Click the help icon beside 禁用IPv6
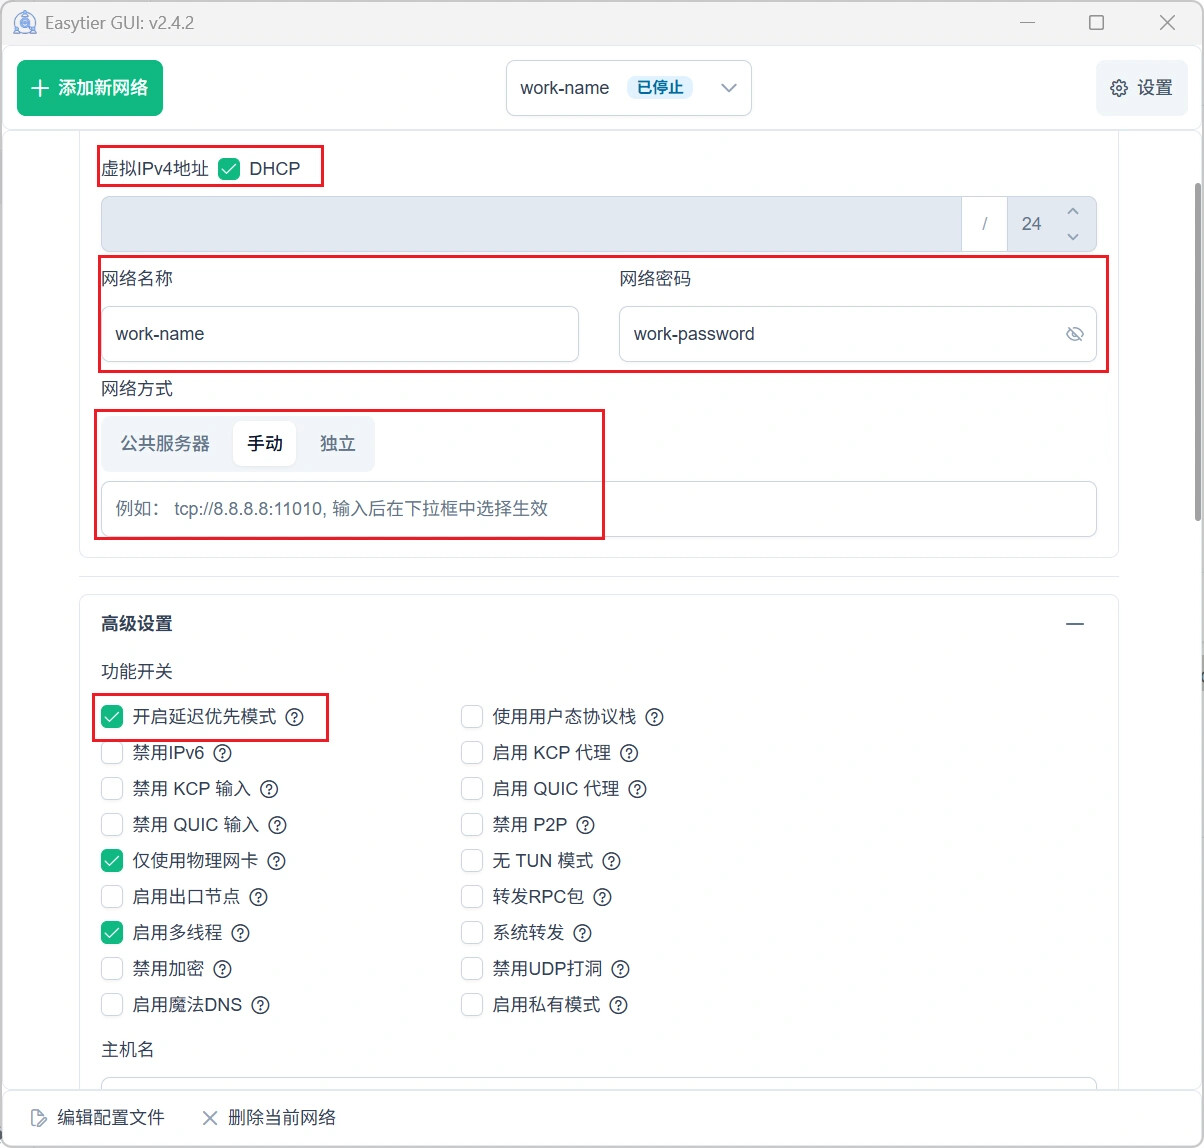 pyautogui.click(x=223, y=753)
